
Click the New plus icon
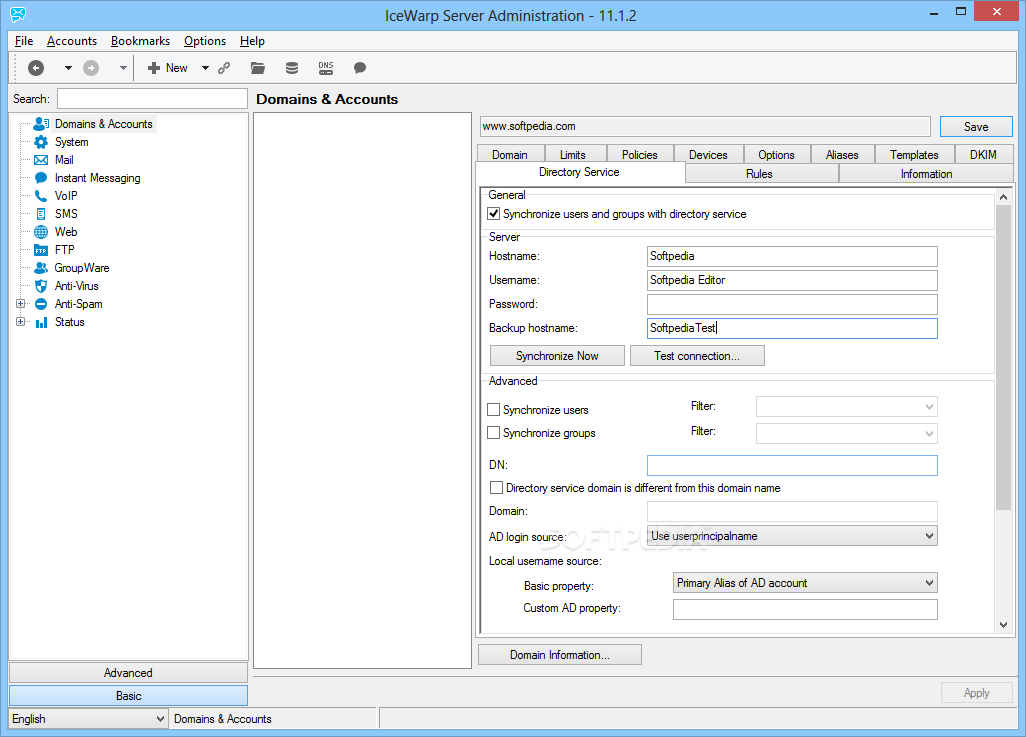click(x=154, y=67)
